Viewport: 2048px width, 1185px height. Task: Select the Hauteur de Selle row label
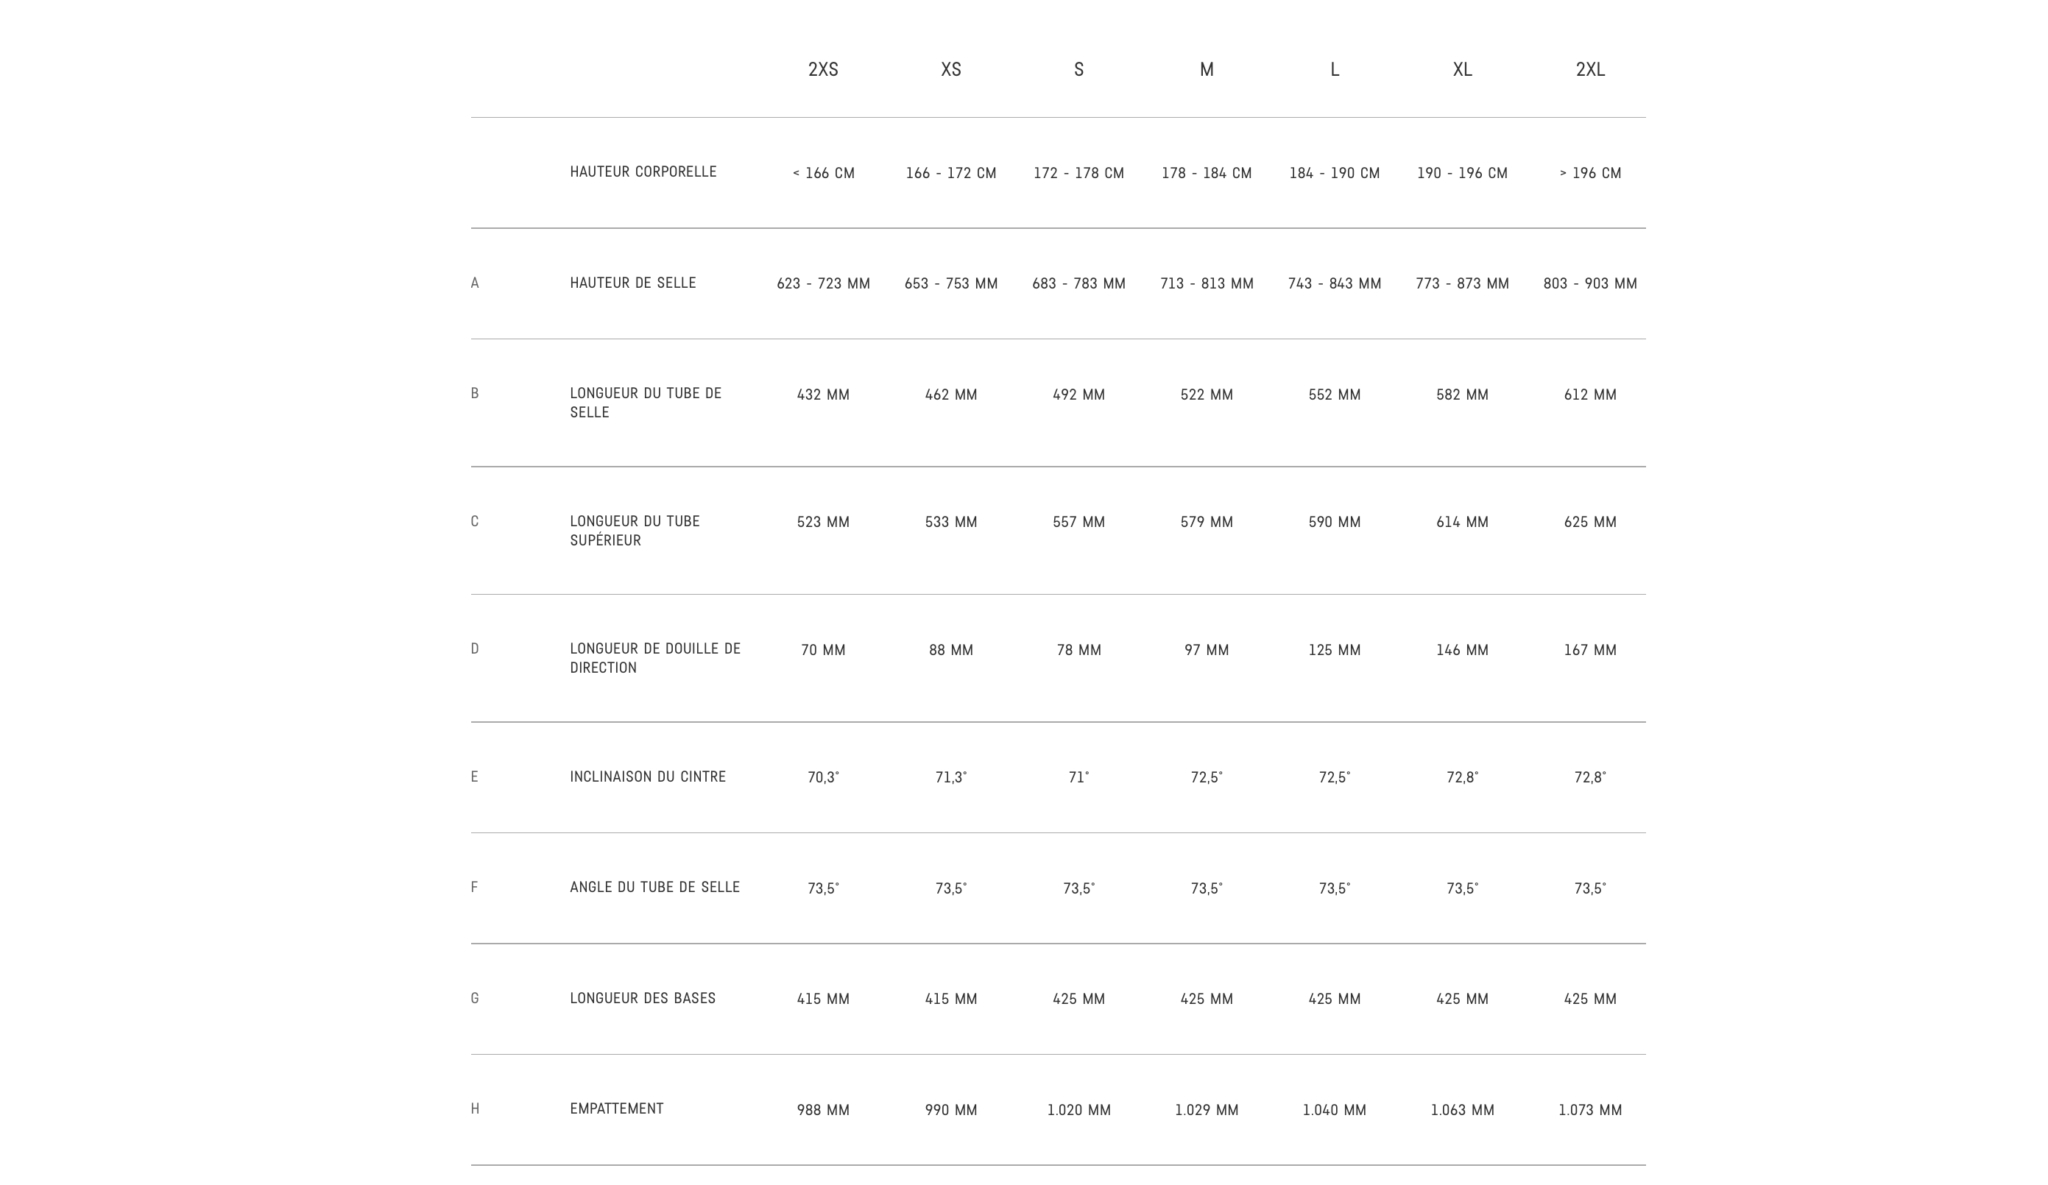click(633, 283)
